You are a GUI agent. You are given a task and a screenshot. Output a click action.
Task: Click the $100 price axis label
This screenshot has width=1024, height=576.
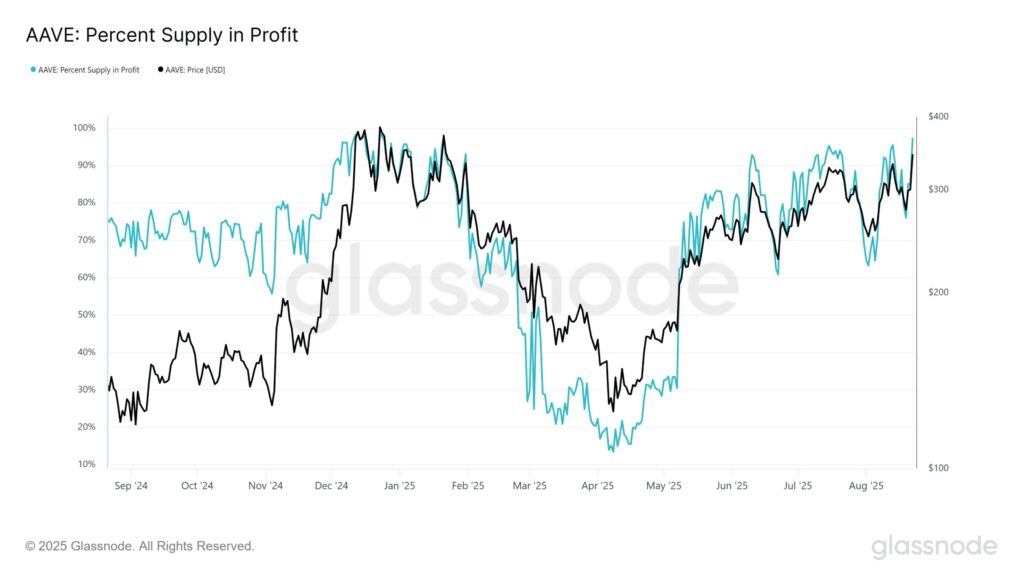(938, 468)
